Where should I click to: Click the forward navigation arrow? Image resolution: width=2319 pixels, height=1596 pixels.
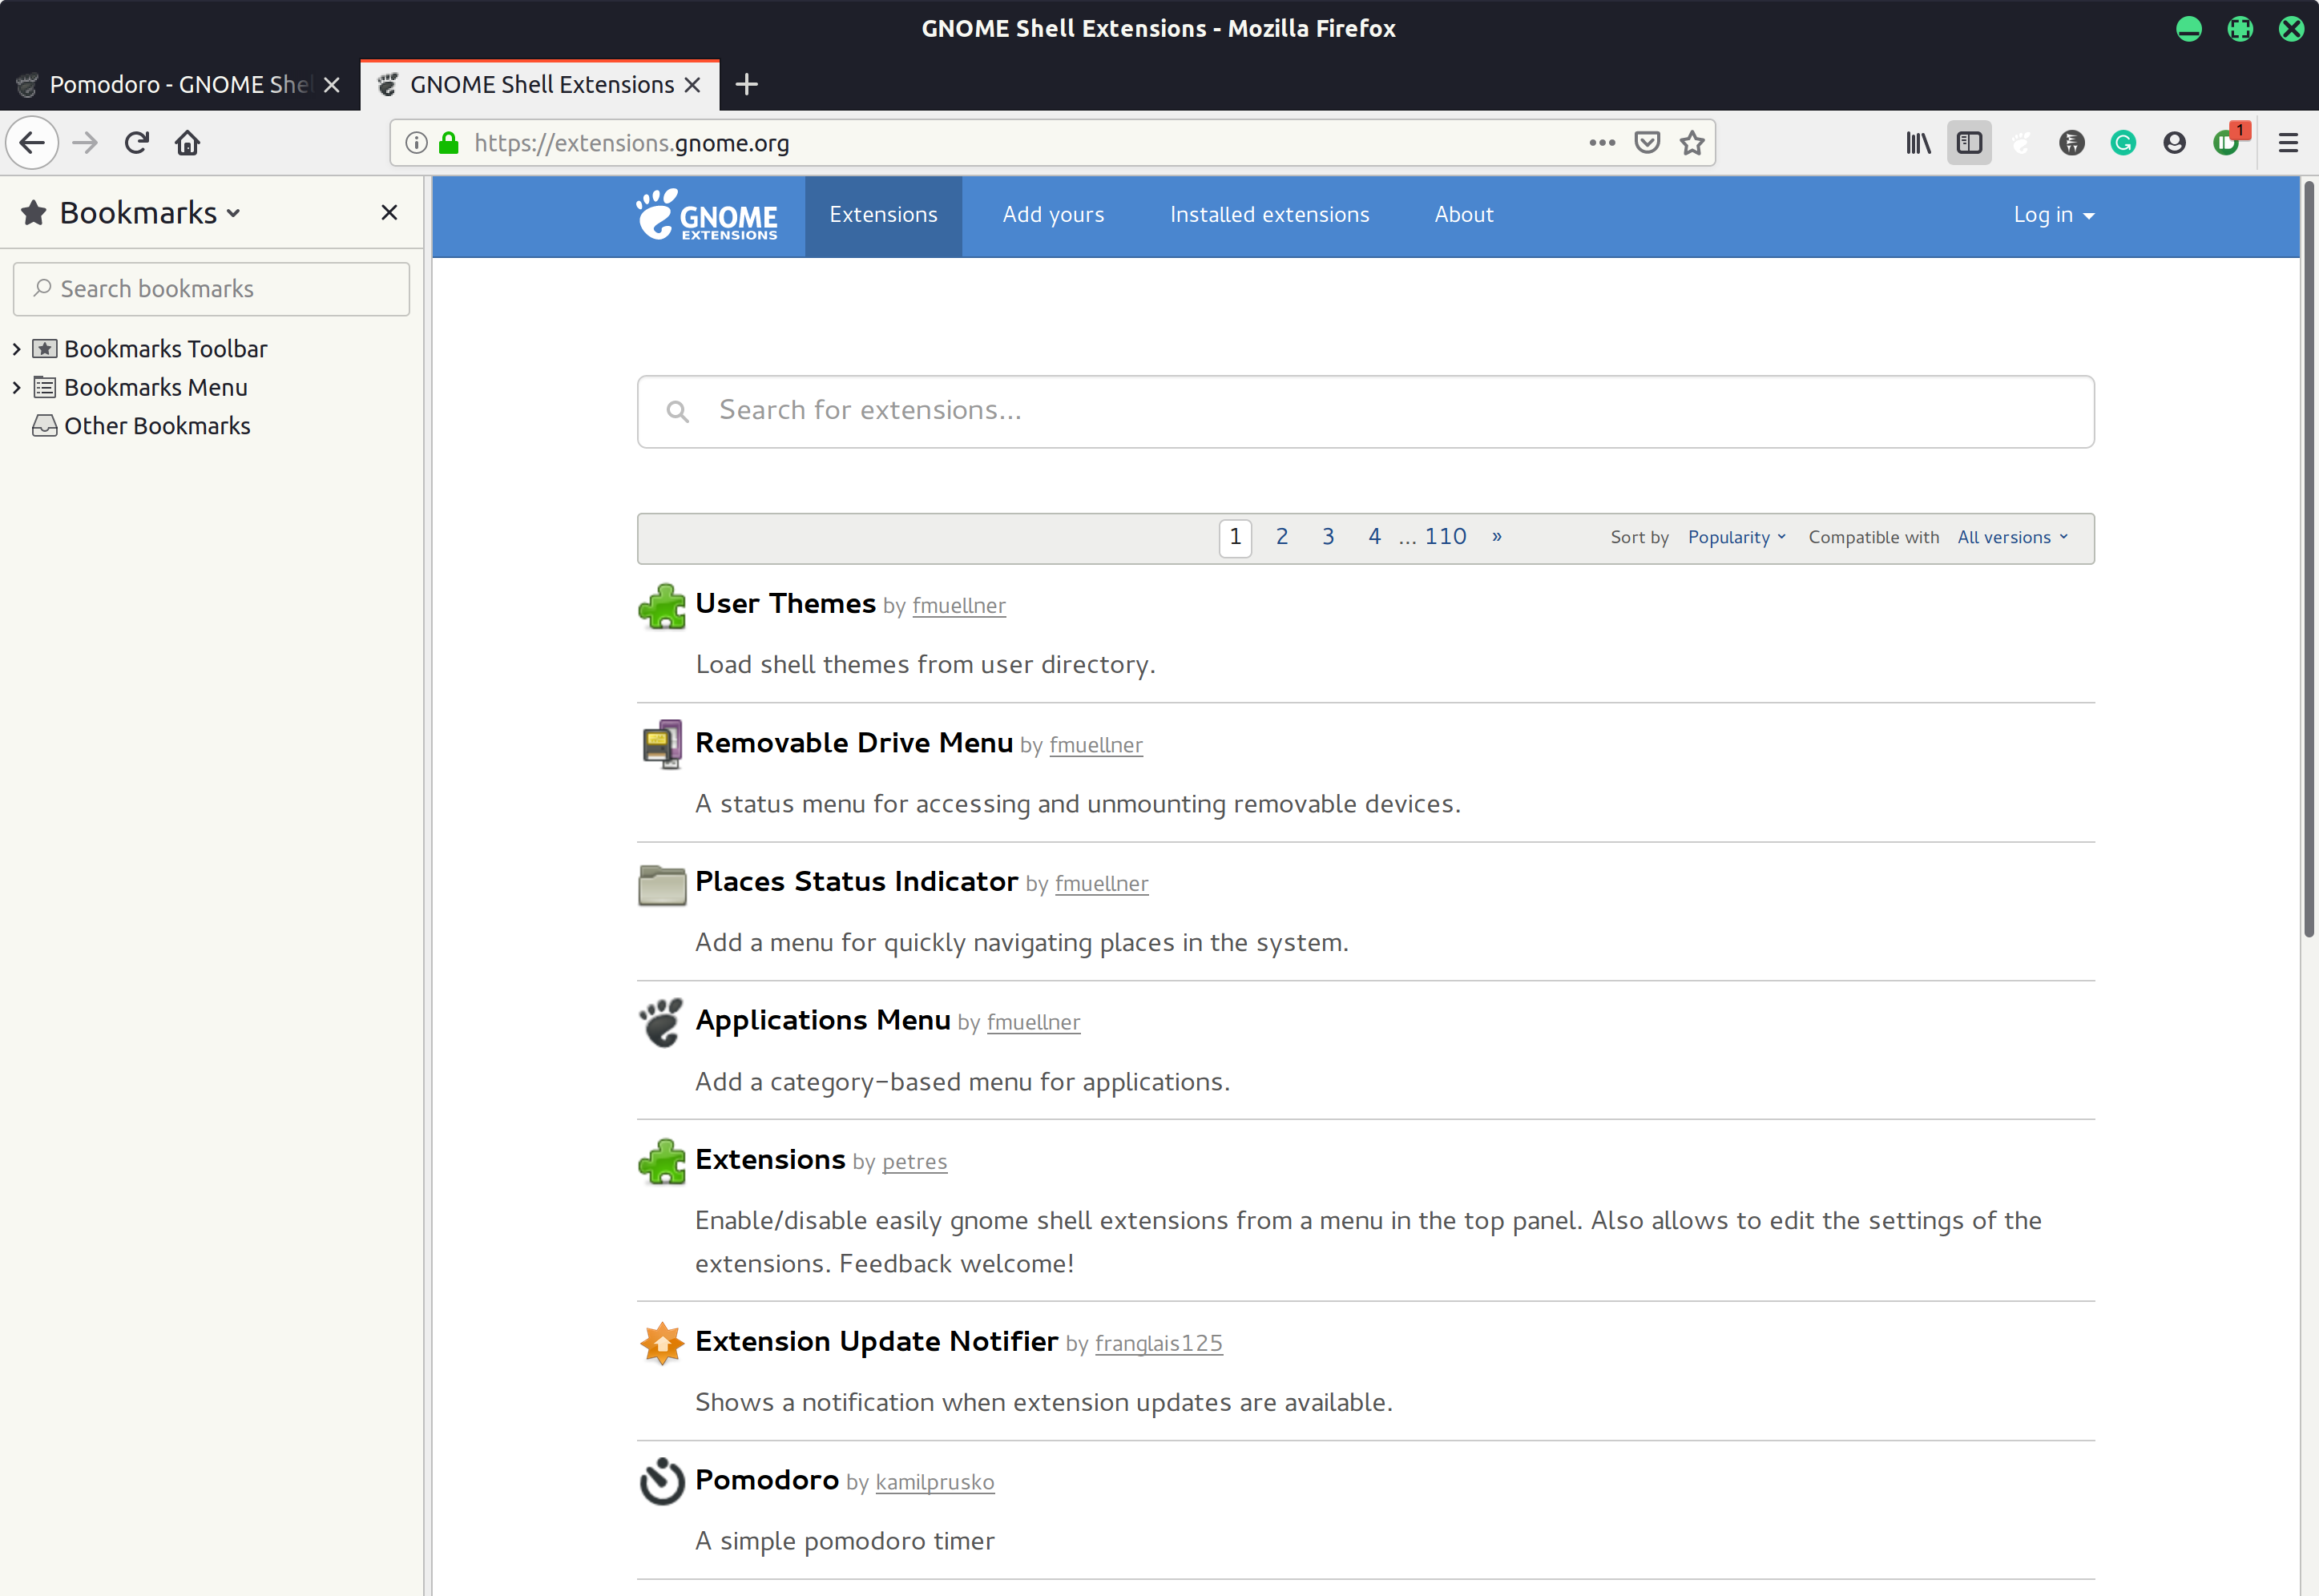click(x=85, y=143)
